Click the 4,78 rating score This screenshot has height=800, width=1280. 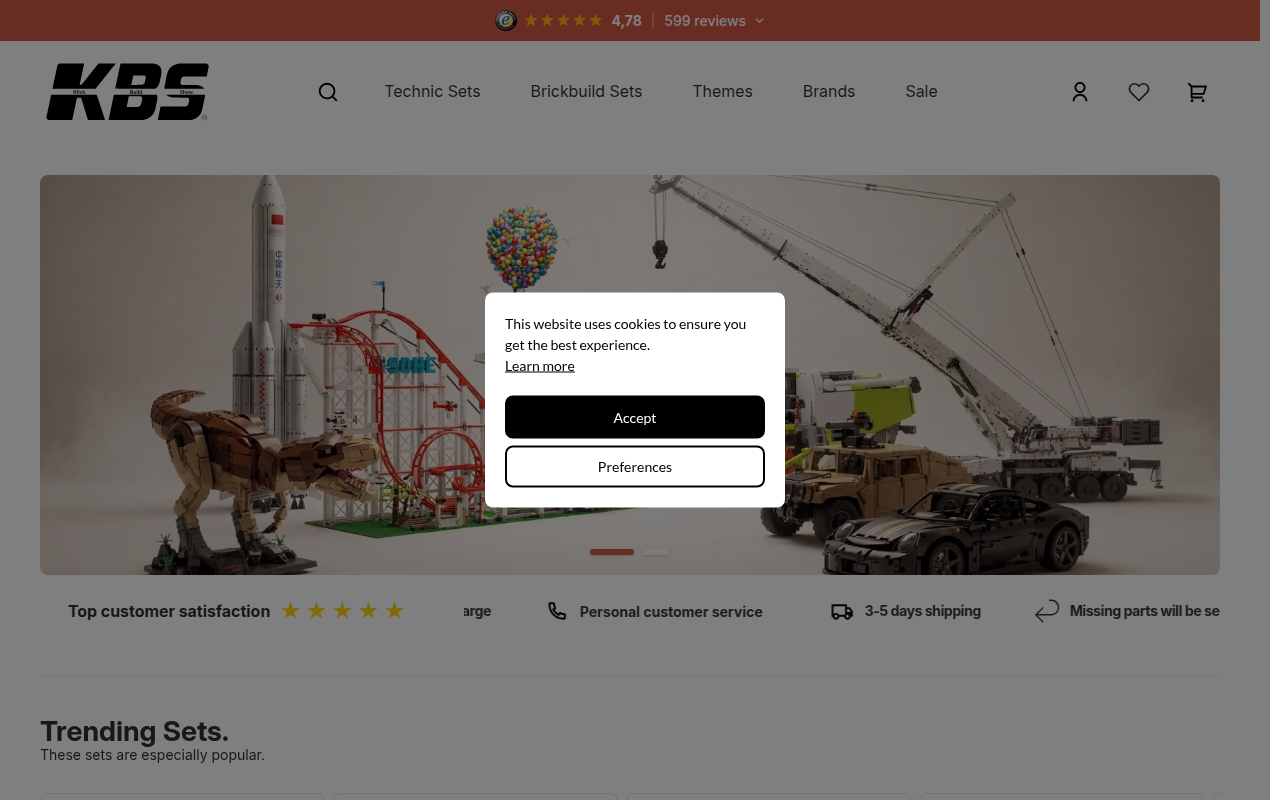pyautogui.click(x=627, y=21)
